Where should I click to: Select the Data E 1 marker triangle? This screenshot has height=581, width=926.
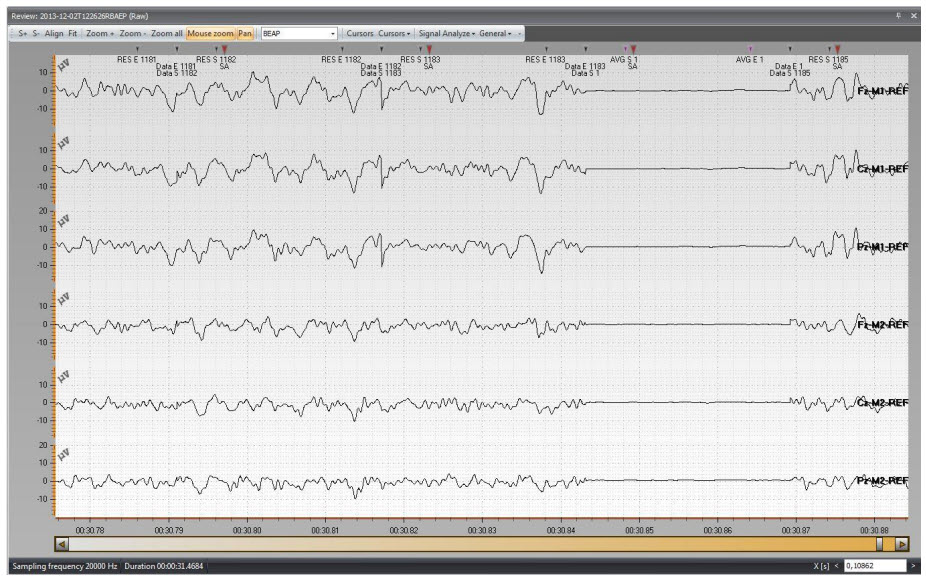[790, 50]
